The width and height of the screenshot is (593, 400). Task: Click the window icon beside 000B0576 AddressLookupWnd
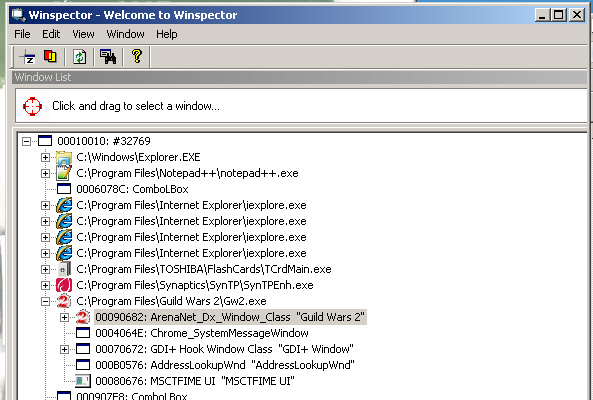click(83, 365)
